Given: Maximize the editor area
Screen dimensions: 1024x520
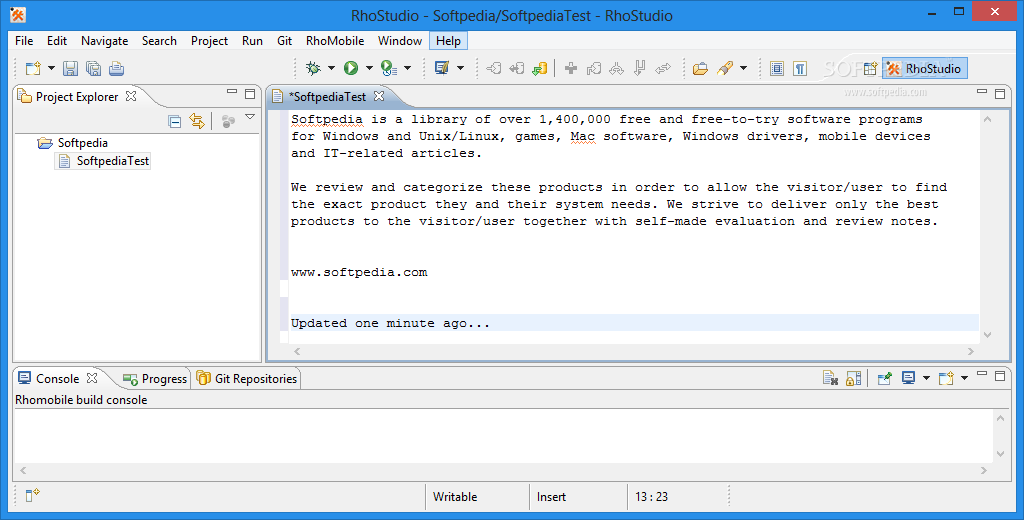Looking at the screenshot, I should 1000,93.
